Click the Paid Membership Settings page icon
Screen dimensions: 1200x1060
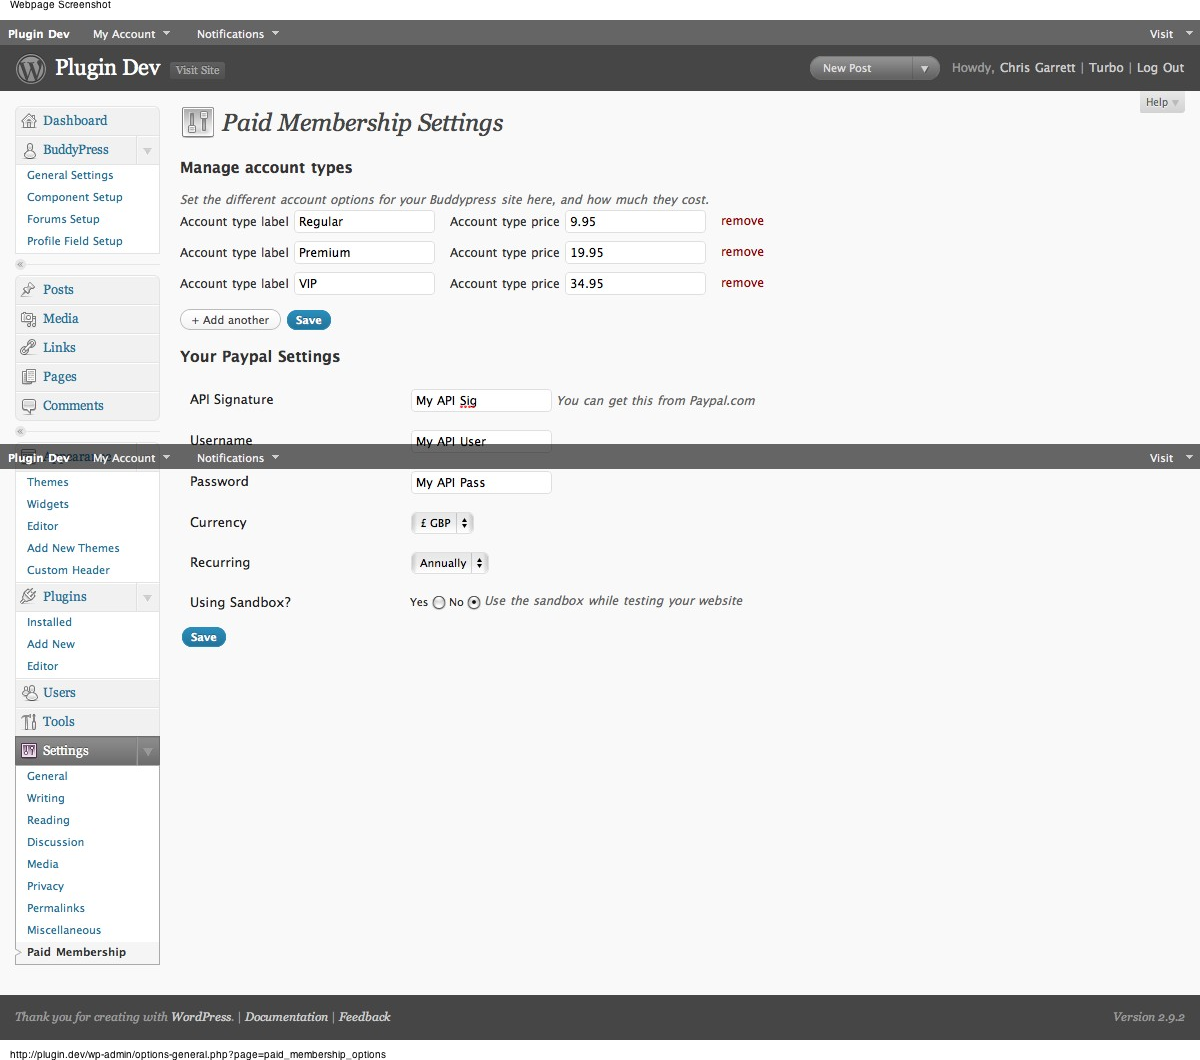[197, 122]
